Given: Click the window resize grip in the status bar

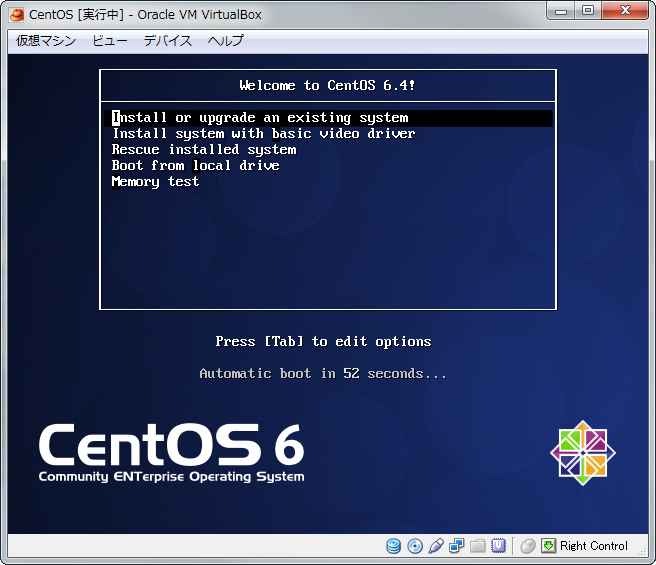Looking at the screenshot, I should [x=641, y=551].
